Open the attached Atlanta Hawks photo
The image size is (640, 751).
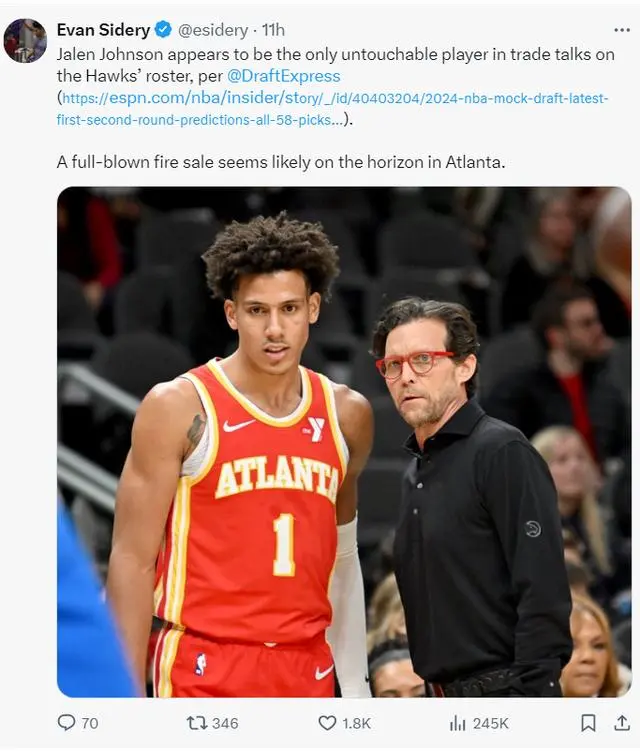point(344,442)
